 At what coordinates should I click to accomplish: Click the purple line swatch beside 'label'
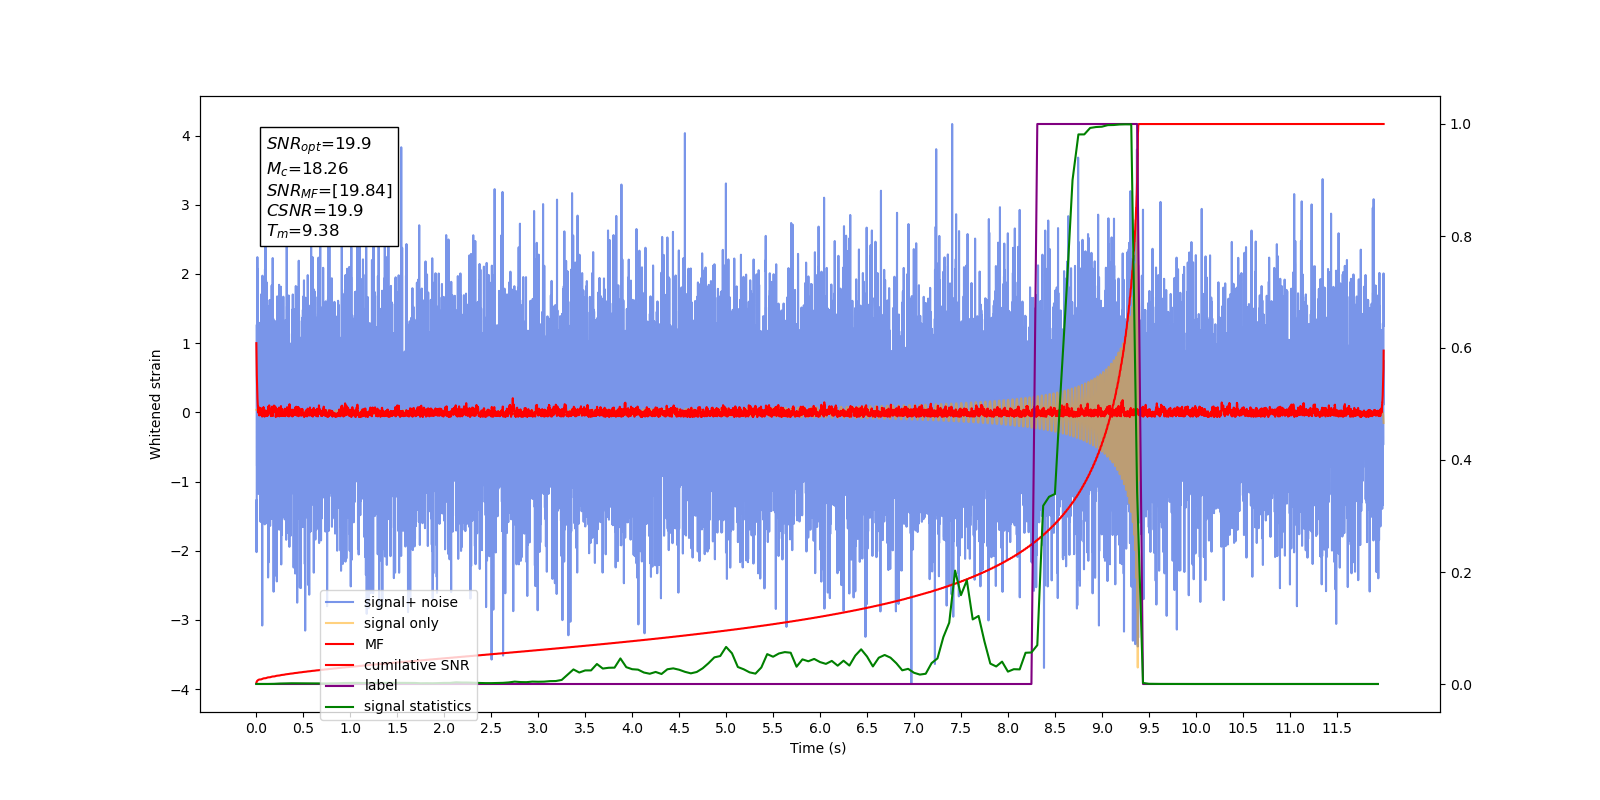[340, 686]
